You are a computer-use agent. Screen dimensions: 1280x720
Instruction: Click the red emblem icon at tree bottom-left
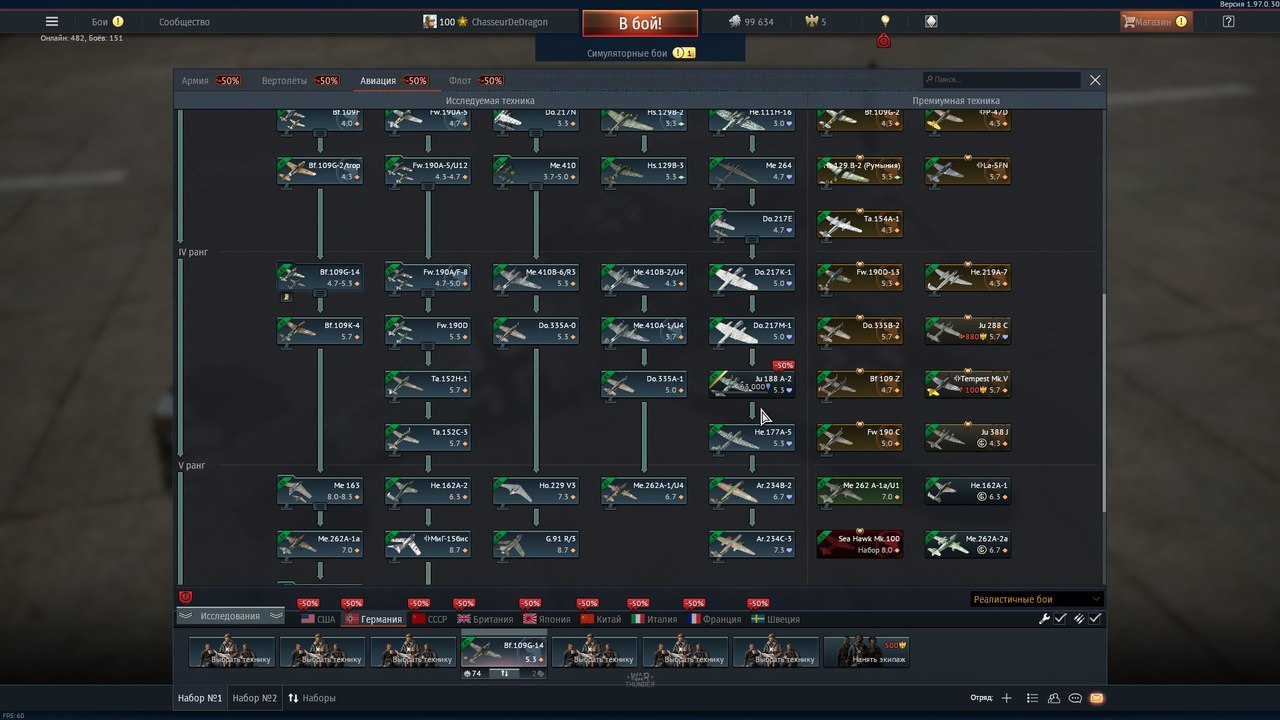point(185,597)
